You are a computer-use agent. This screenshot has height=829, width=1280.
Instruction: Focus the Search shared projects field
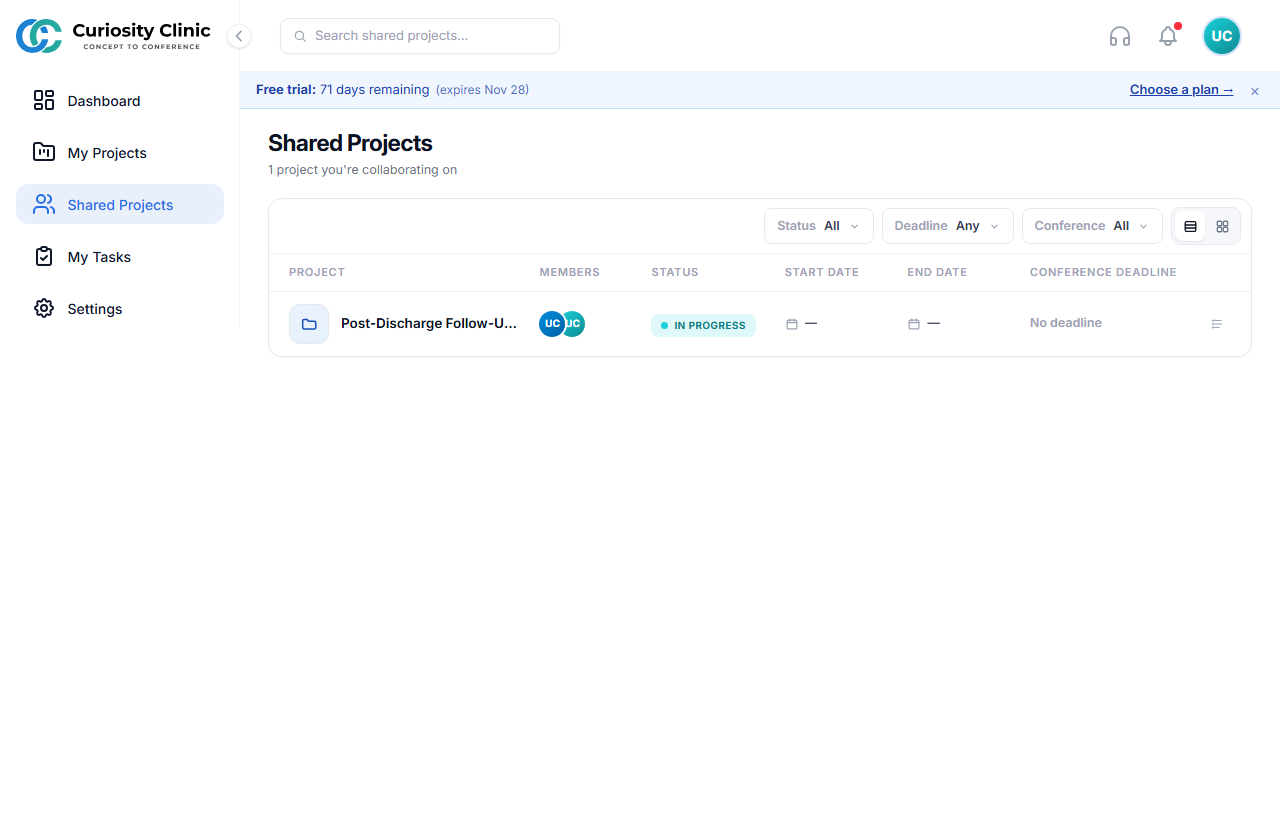(420, 36)
